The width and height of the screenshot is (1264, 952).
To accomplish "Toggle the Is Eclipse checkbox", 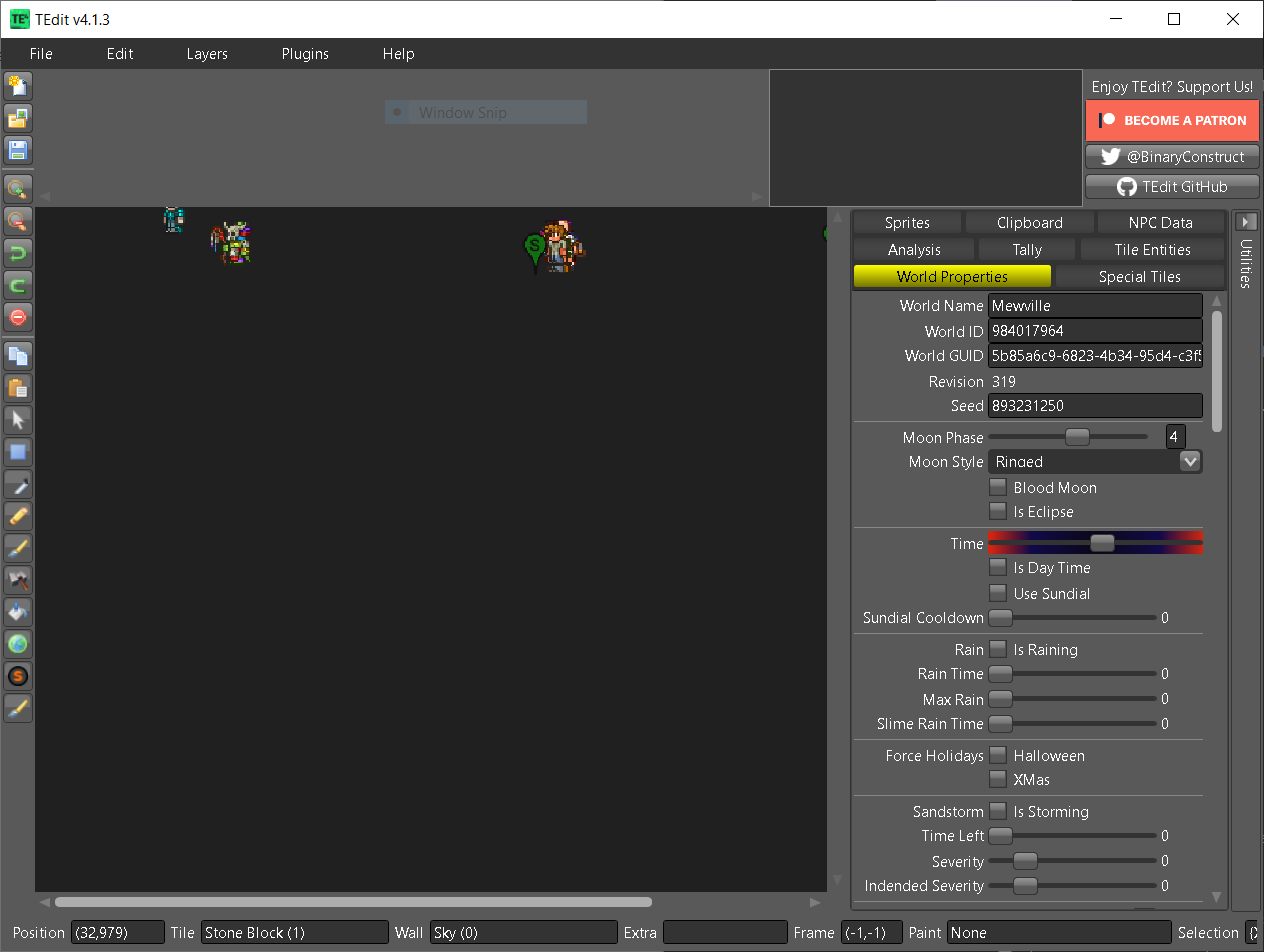I will 998,511.
